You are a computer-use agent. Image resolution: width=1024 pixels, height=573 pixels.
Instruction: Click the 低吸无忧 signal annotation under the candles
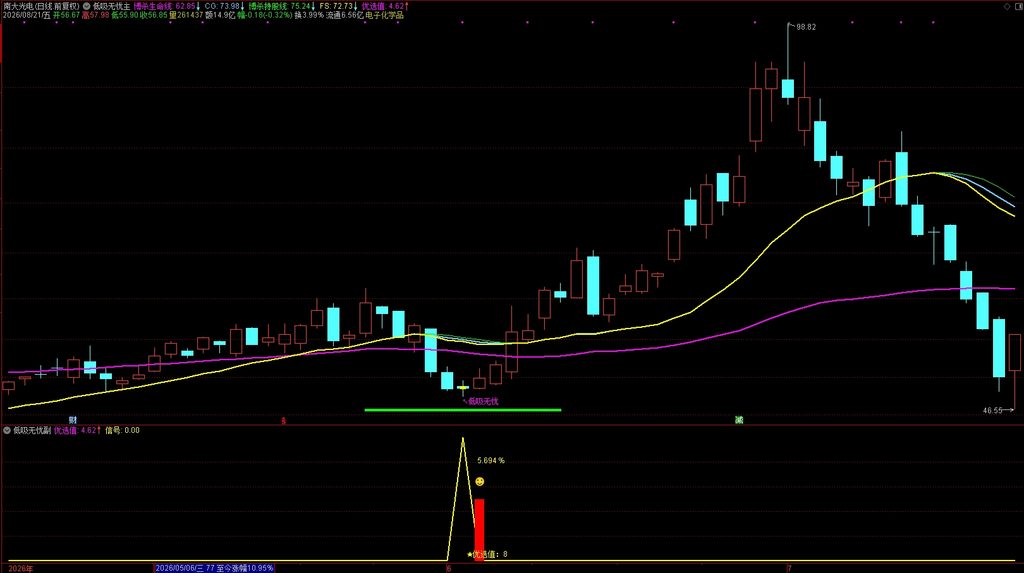click(483, 401)
